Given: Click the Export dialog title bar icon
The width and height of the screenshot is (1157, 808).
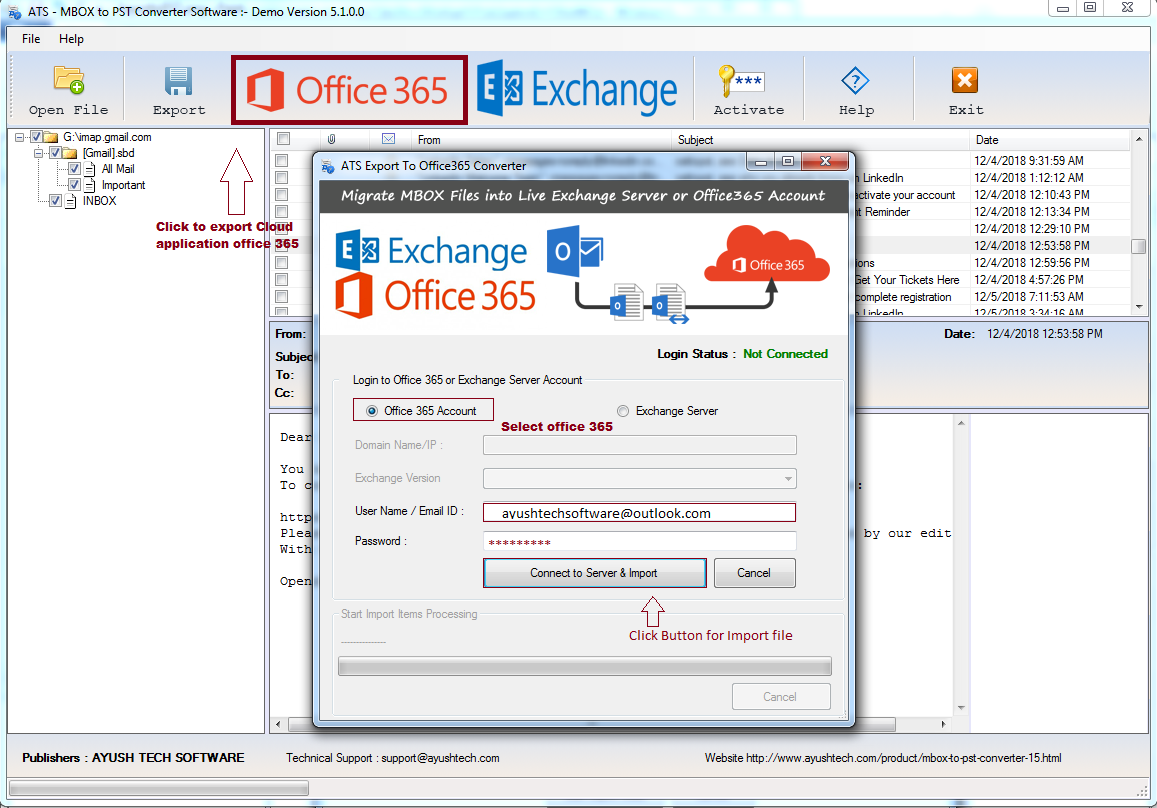Looking at the screenshot, I should 328,167.
